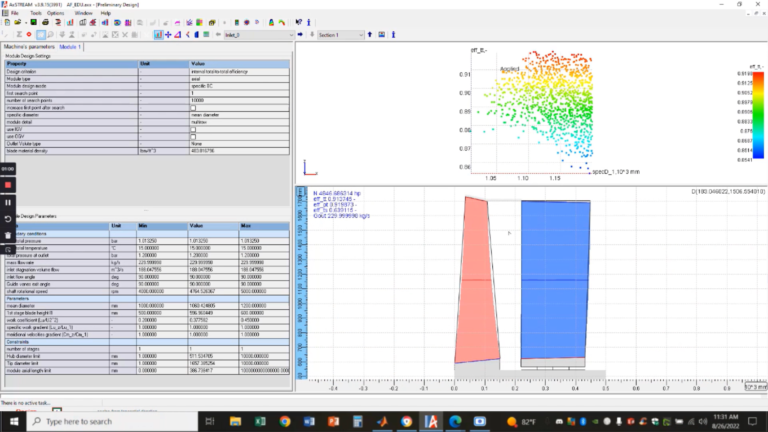Toggle the use IGV checkbox
The image size is (768, 432).
point(193,129)
